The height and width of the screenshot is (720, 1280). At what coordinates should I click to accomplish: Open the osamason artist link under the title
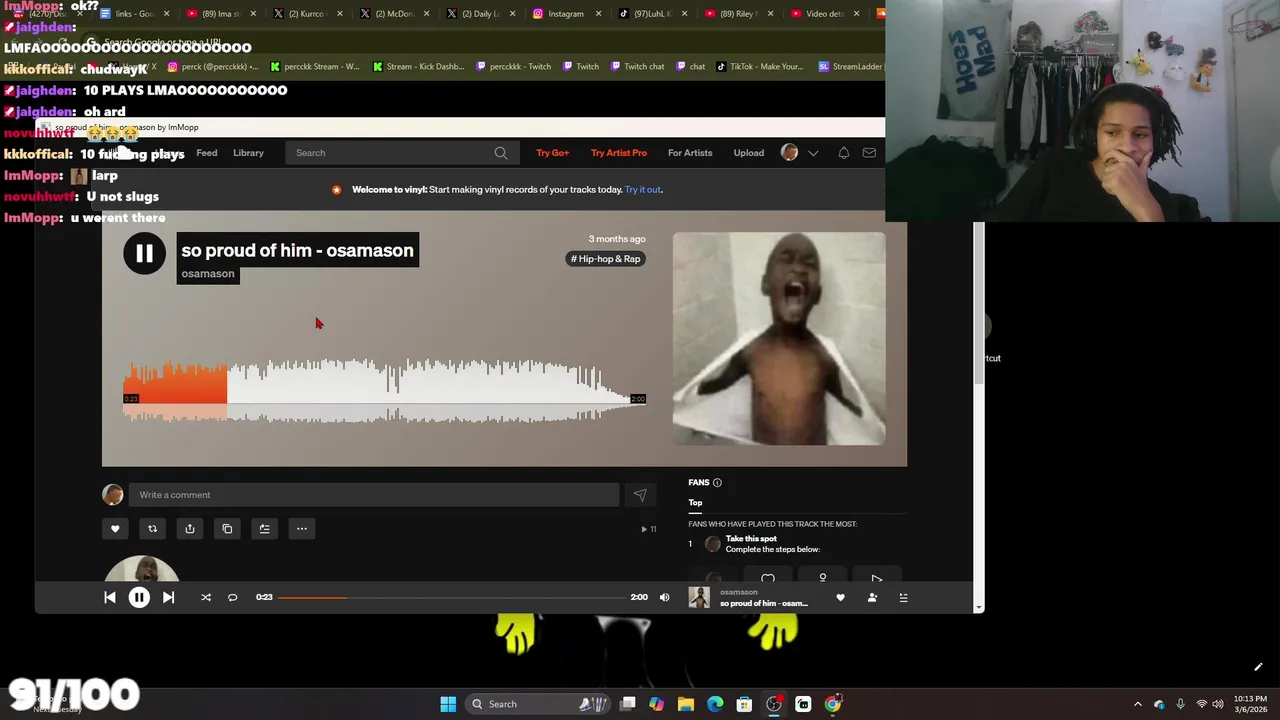[208, 274]
